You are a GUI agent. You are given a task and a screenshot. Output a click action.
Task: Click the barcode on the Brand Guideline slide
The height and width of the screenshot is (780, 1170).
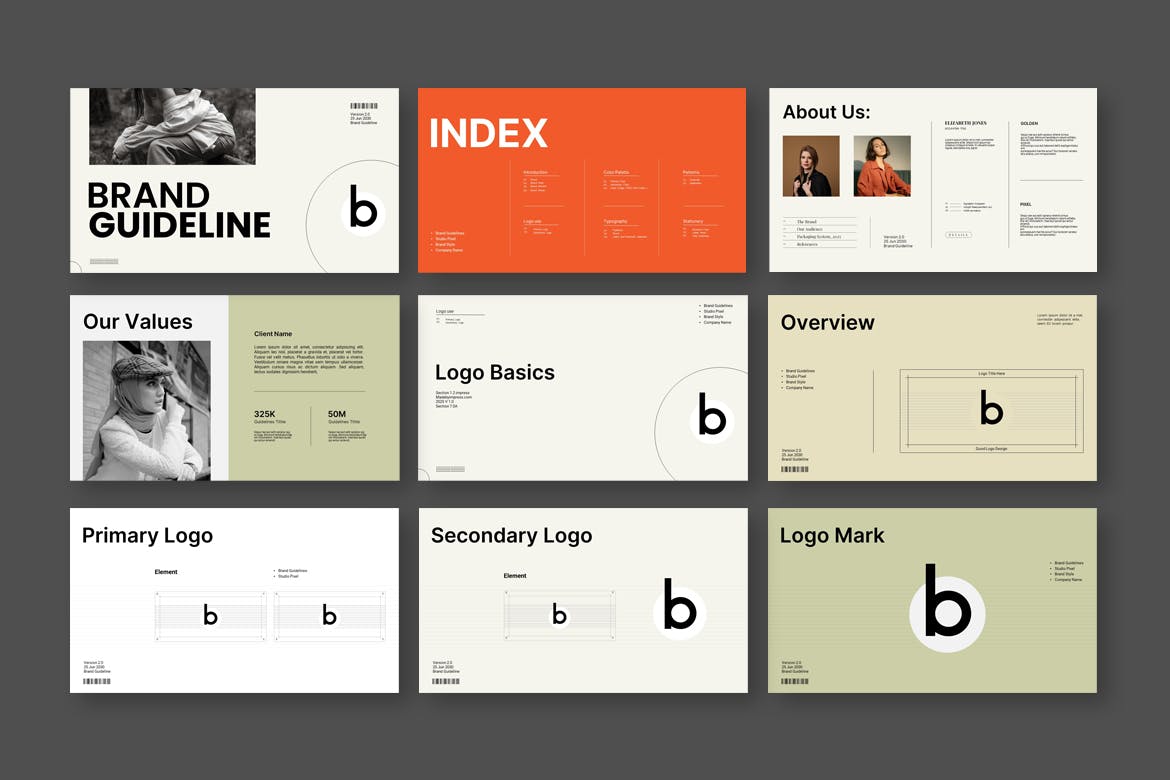pos(363,105)
